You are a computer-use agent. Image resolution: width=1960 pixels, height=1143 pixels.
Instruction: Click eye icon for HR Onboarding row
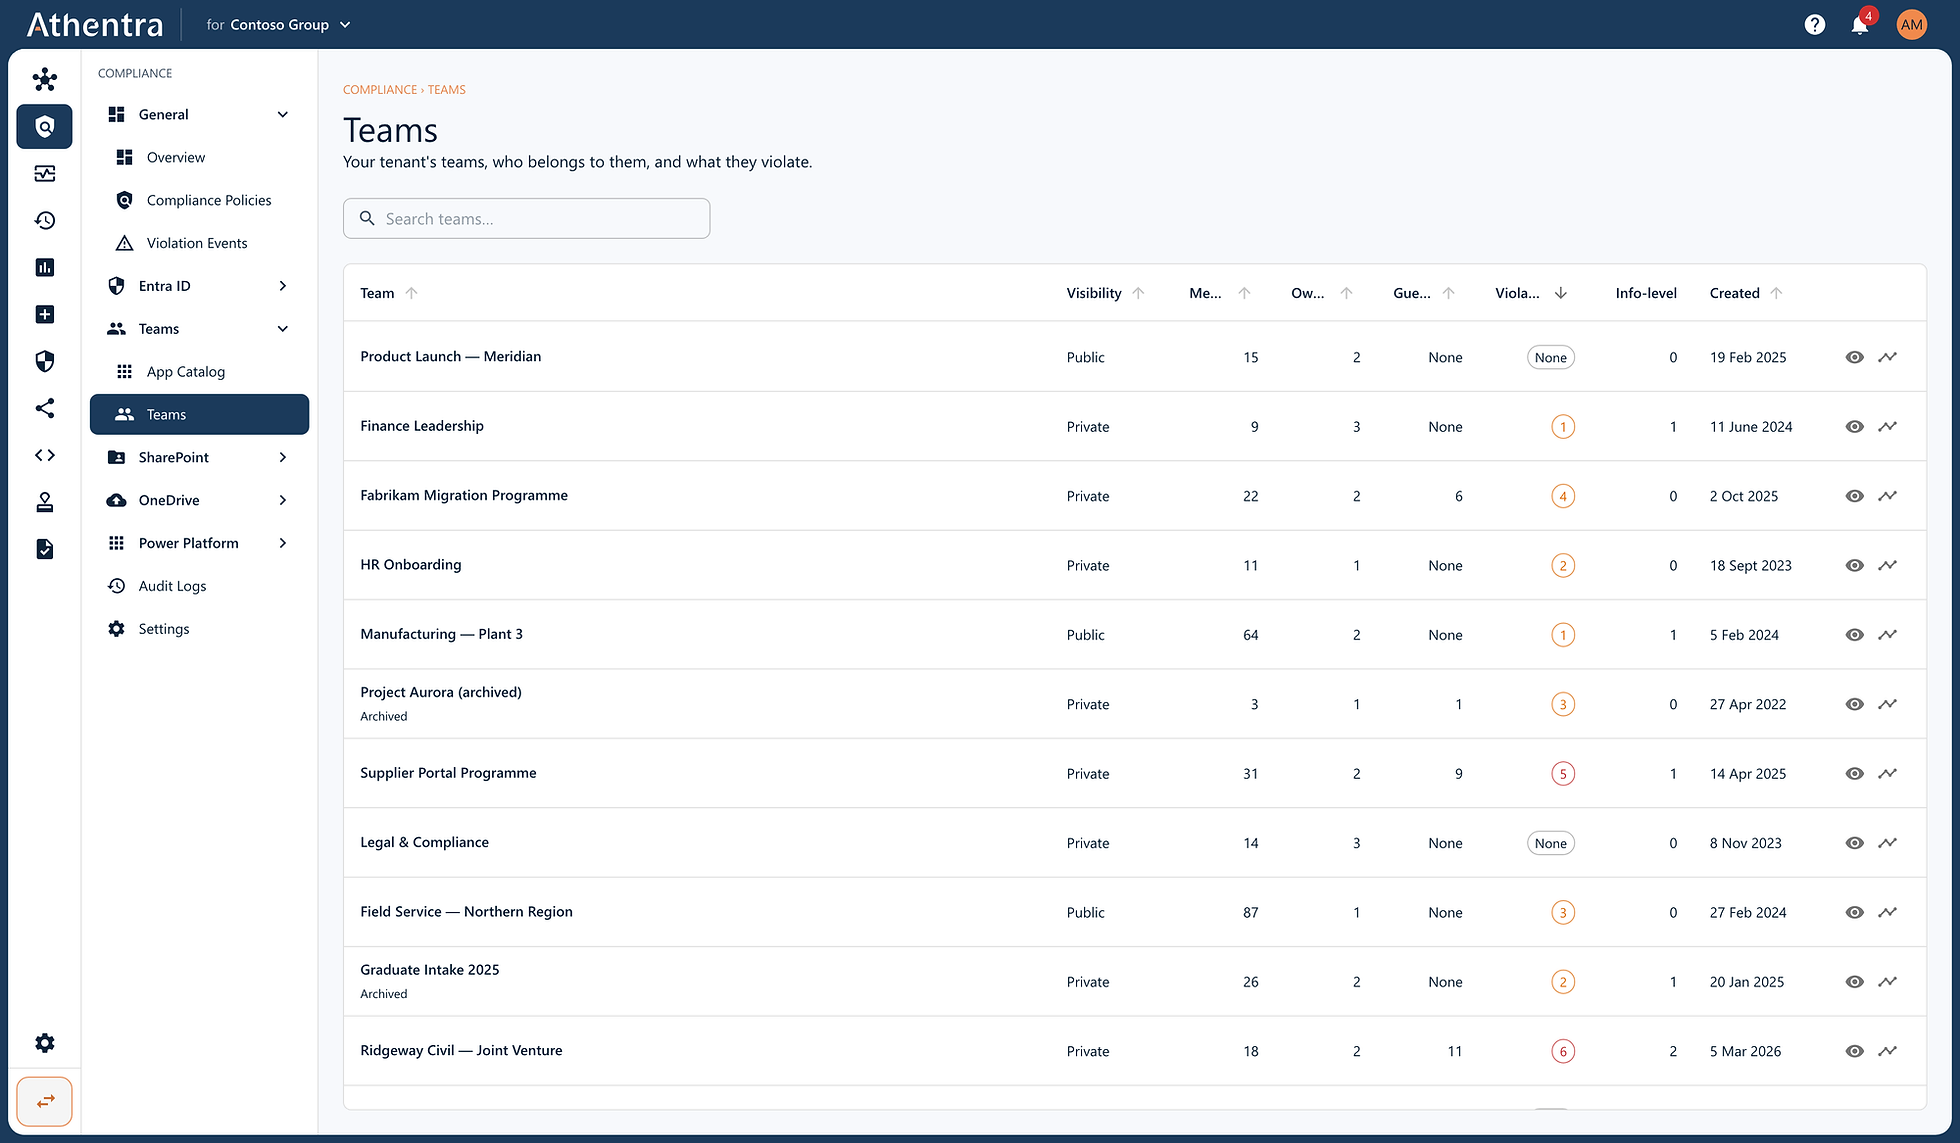point(1855,565)
